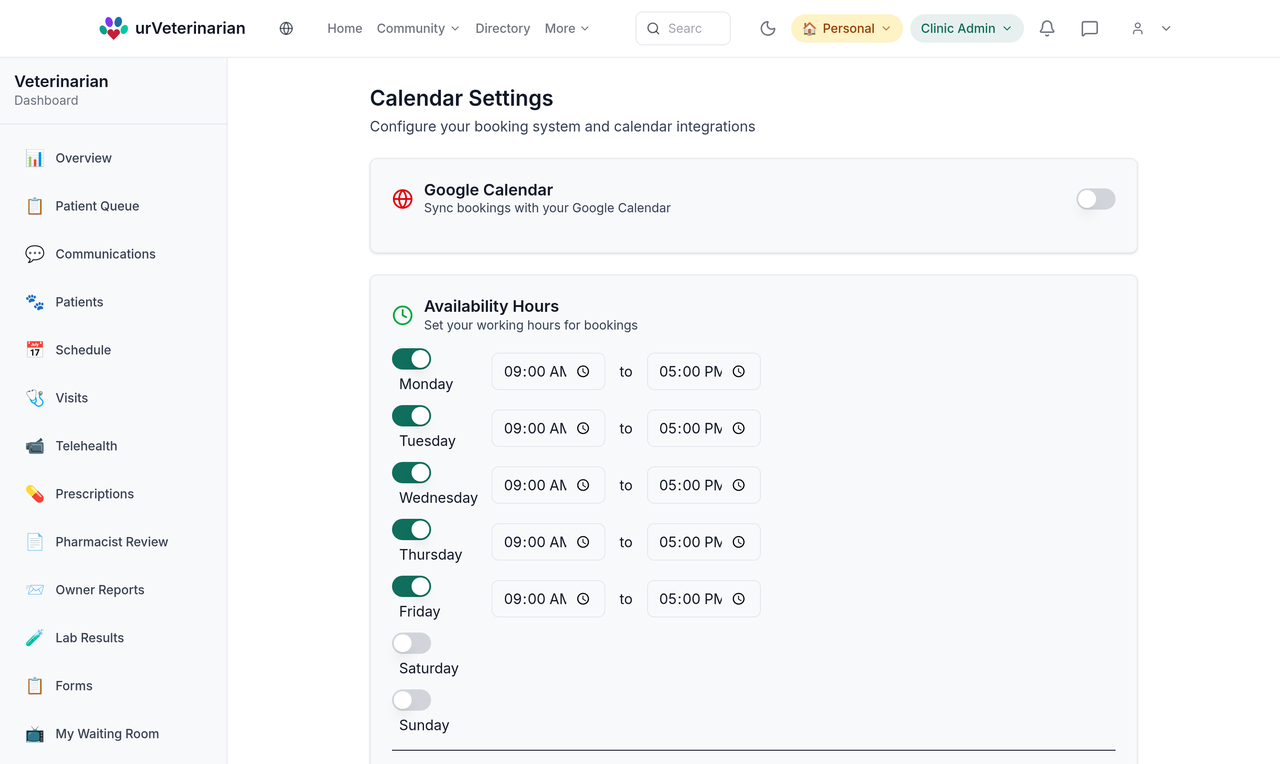Open My Waiting Room in sidebar
1280x764 pixels.
pyautogui.click(x=113, y=734)
